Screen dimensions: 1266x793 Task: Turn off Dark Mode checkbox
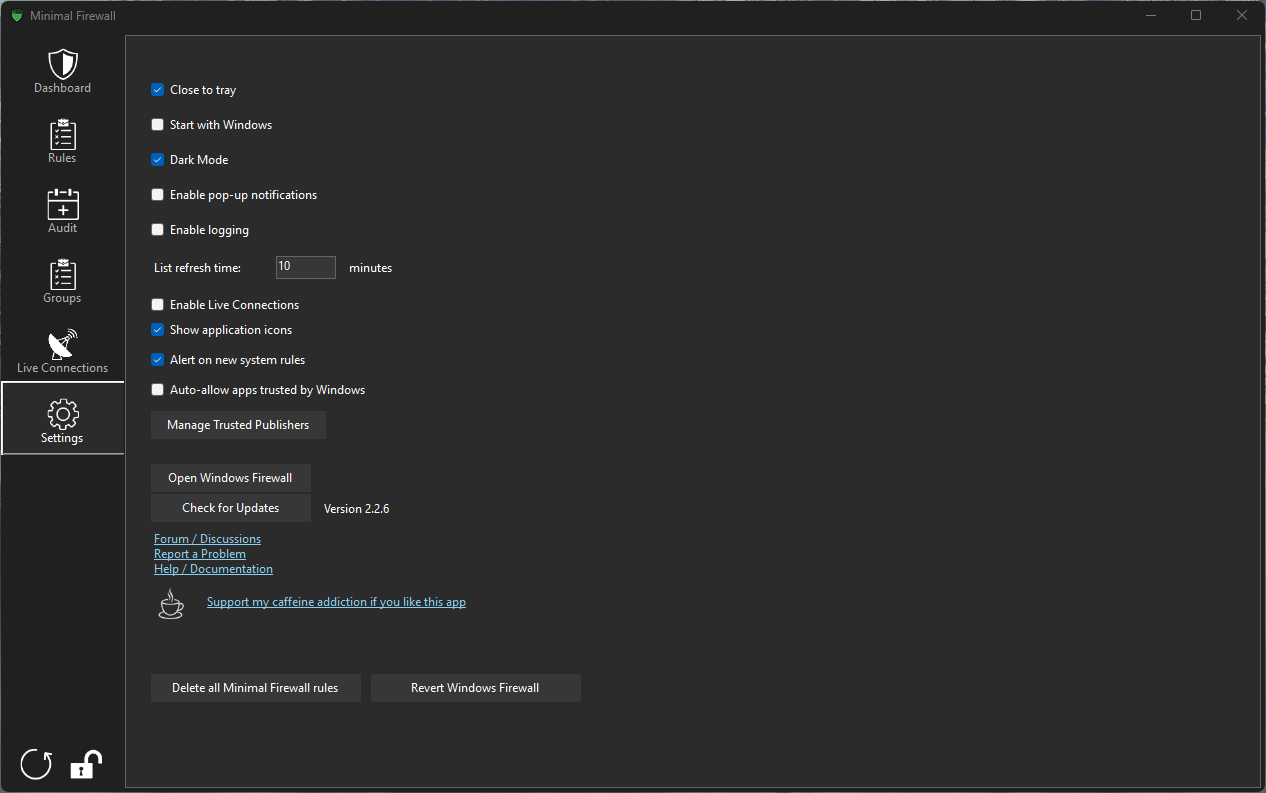(158, 160)
